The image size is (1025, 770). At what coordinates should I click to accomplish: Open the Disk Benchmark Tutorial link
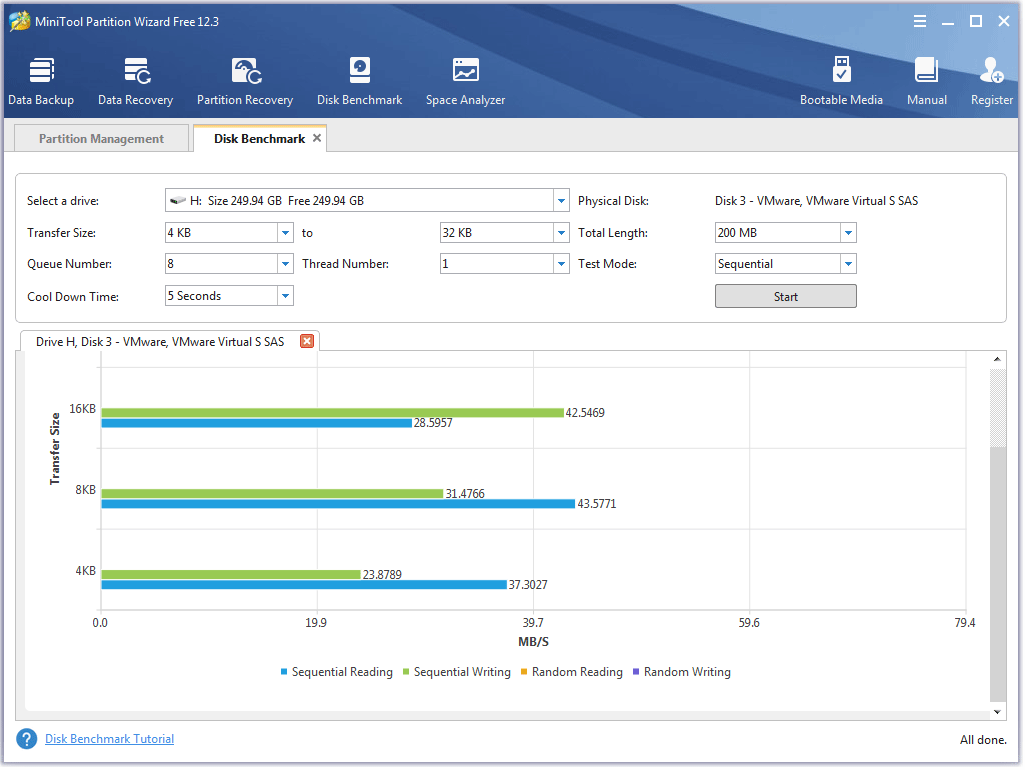click(109, 739)
